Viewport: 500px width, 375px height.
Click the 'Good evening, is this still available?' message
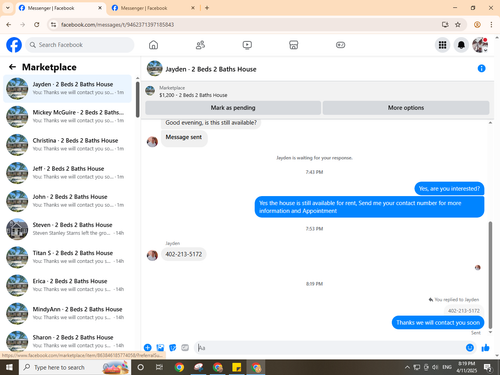(211, 123)
